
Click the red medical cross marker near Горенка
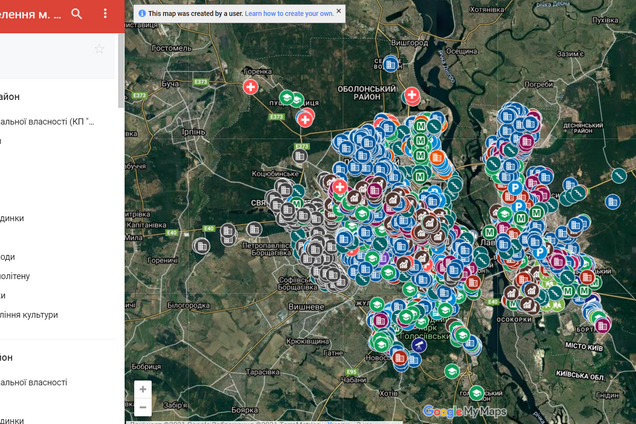point(250,87)
